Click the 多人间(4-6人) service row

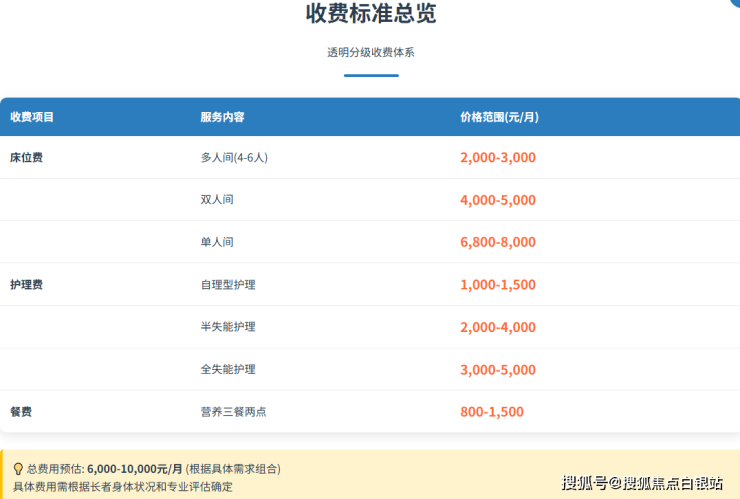pos(234,158)
